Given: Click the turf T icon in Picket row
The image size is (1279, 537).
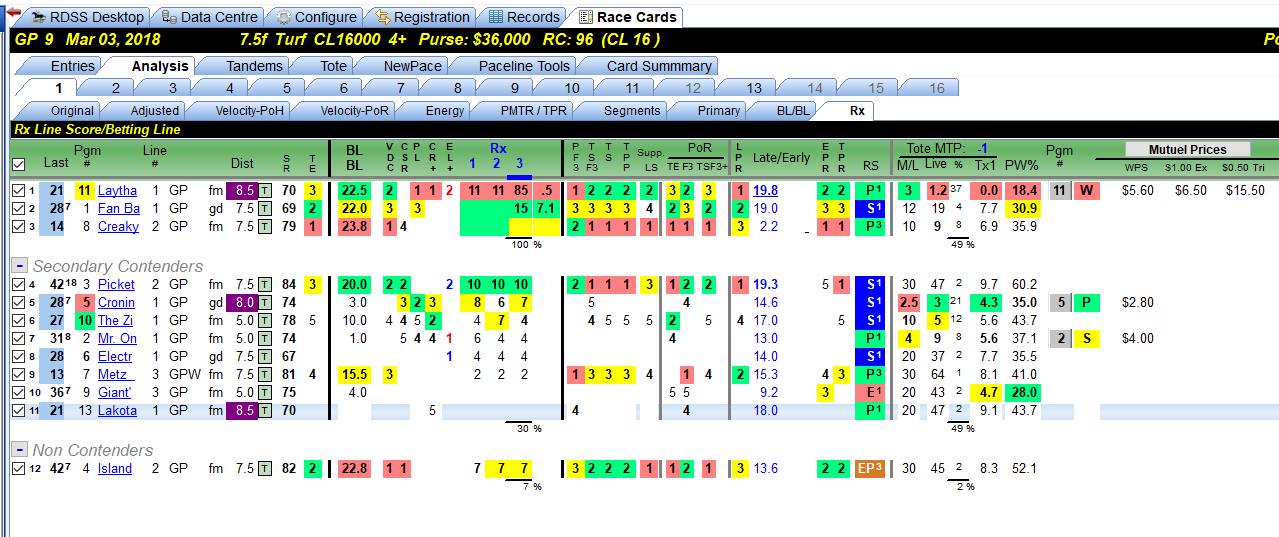Looking at the screenshot, I should coord(265,284).
